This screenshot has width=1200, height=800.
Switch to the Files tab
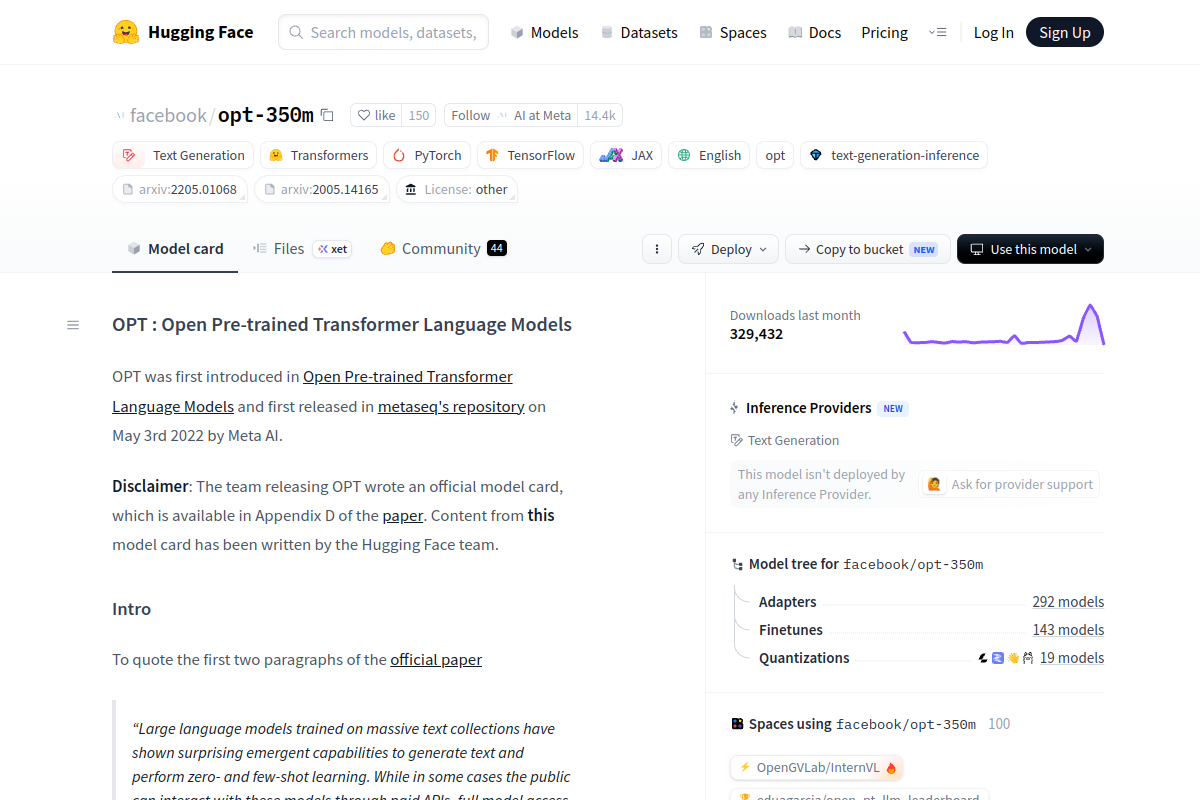click(301, 249)
